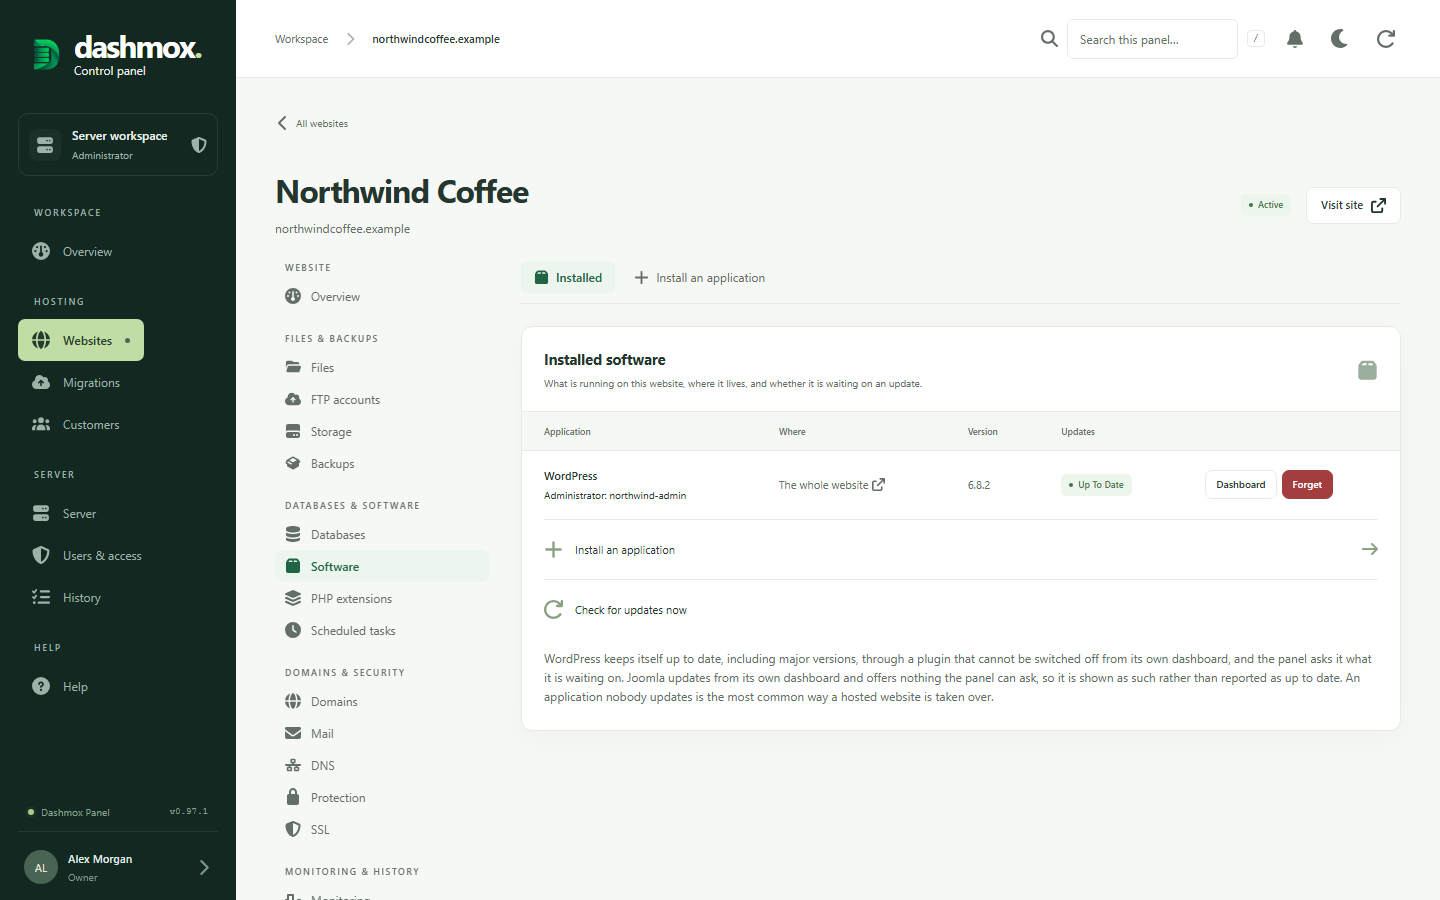1440x900 pixels.
Task: Click the AL user avatar
Action: [x=41, y=868]
